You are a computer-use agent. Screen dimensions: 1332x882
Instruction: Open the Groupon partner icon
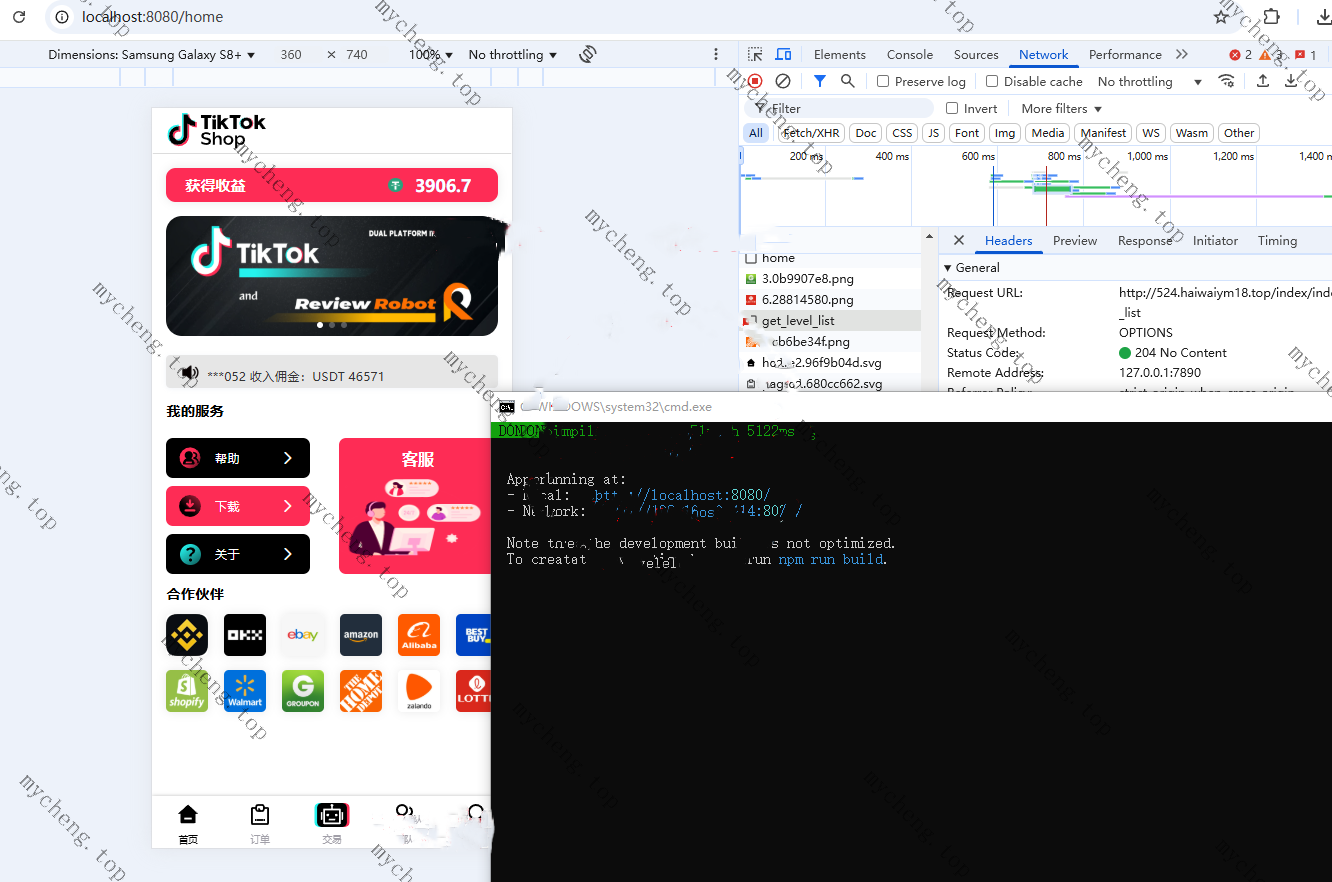coord(303,691)
